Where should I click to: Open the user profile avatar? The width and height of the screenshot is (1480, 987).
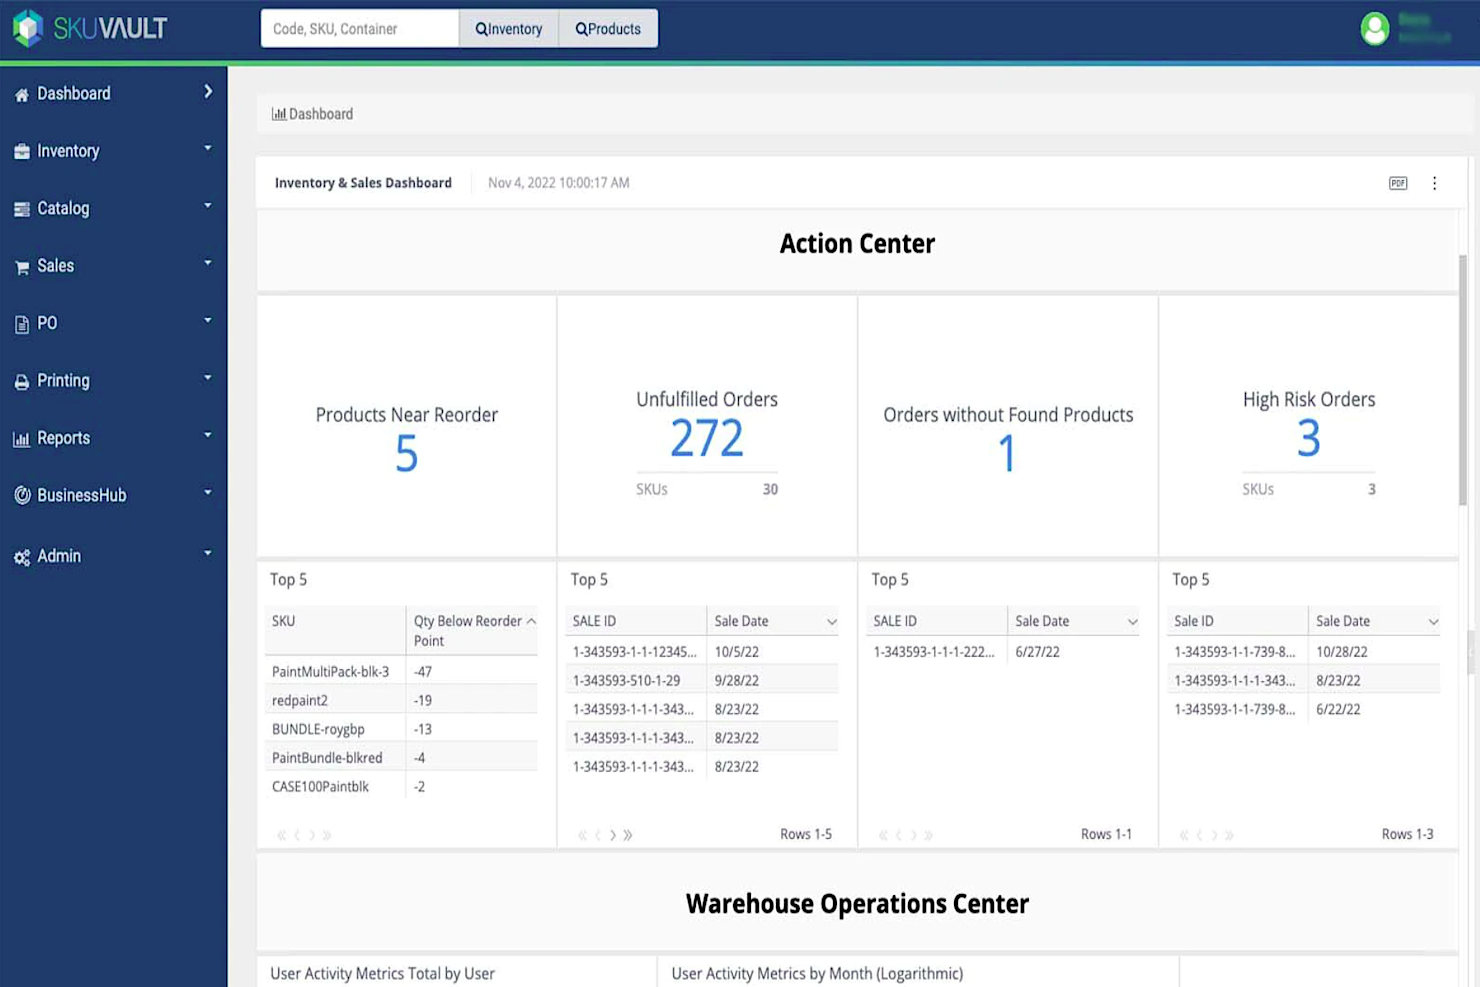(1375, 29)
